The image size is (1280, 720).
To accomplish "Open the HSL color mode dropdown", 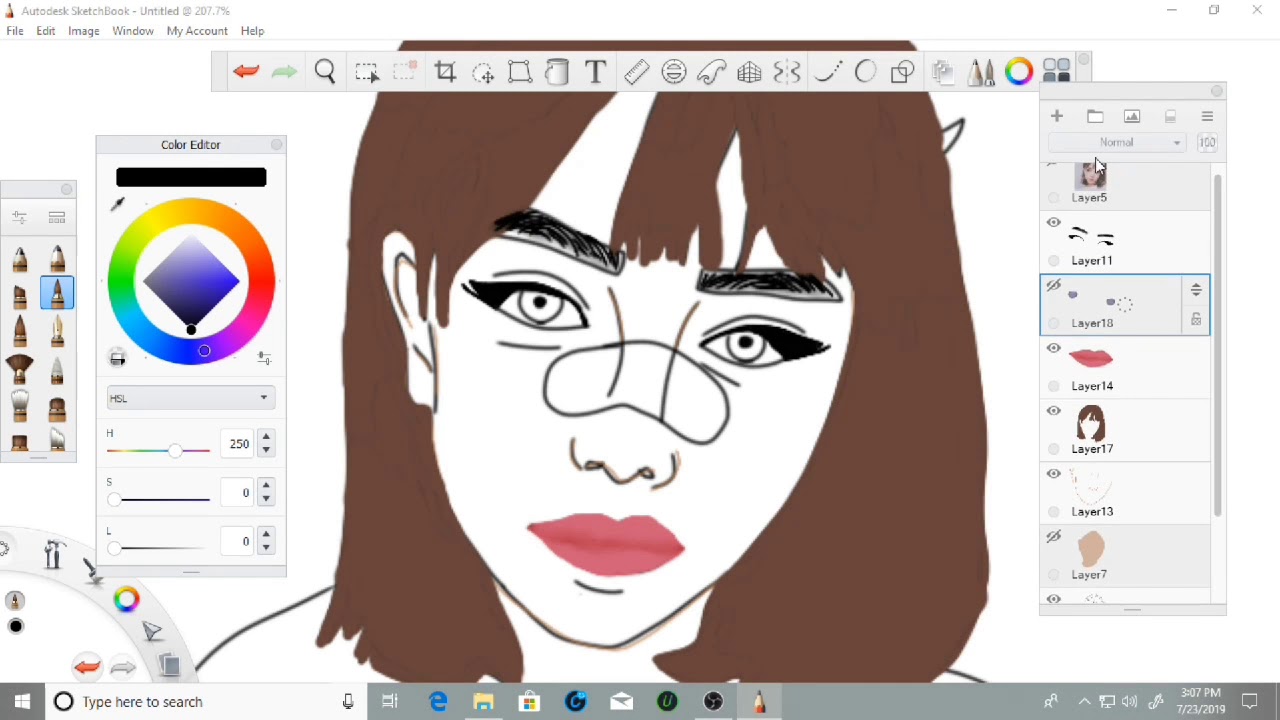I will tap(190, 398).
